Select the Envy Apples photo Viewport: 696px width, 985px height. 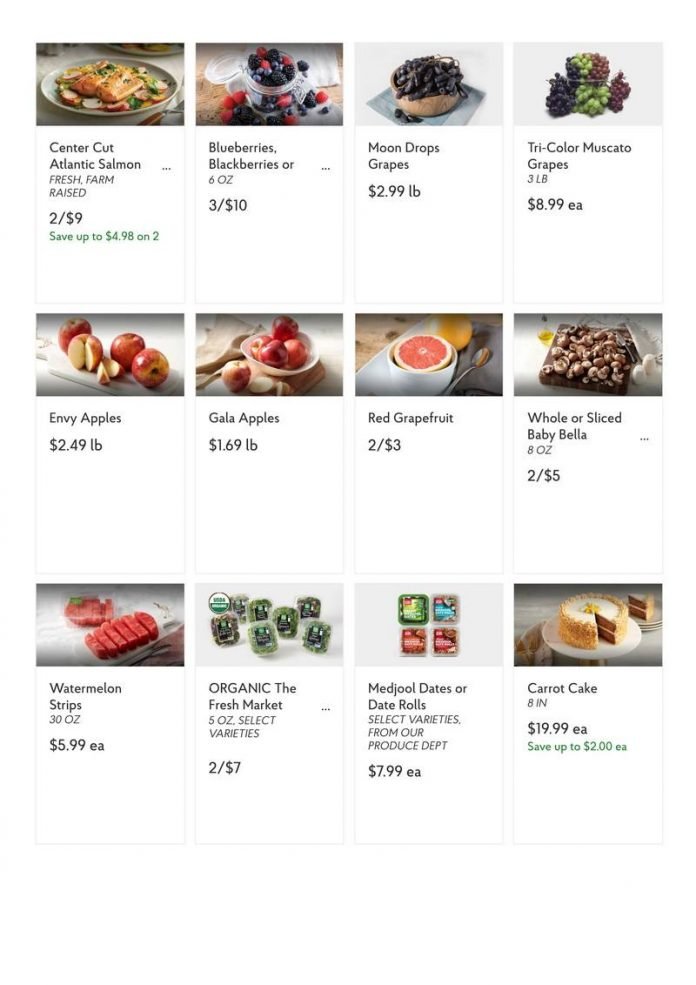(x=108, y=354)
